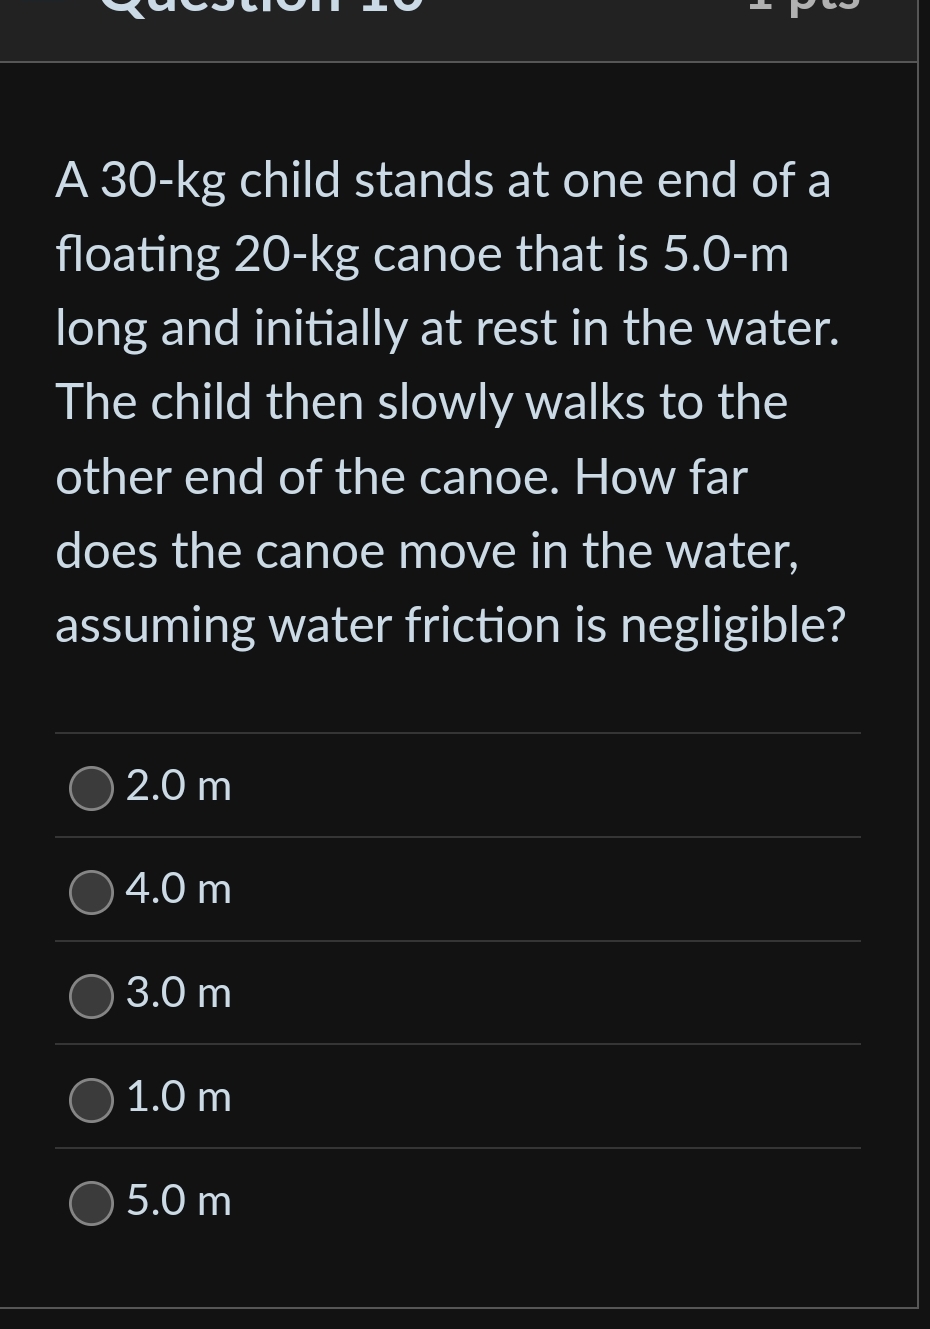
Task: Click the 5.0 m answer label text
Action: (177, 1201)
